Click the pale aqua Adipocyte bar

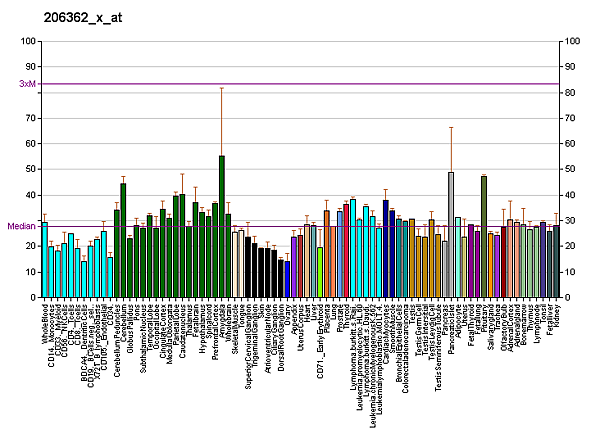coord(458,257)
